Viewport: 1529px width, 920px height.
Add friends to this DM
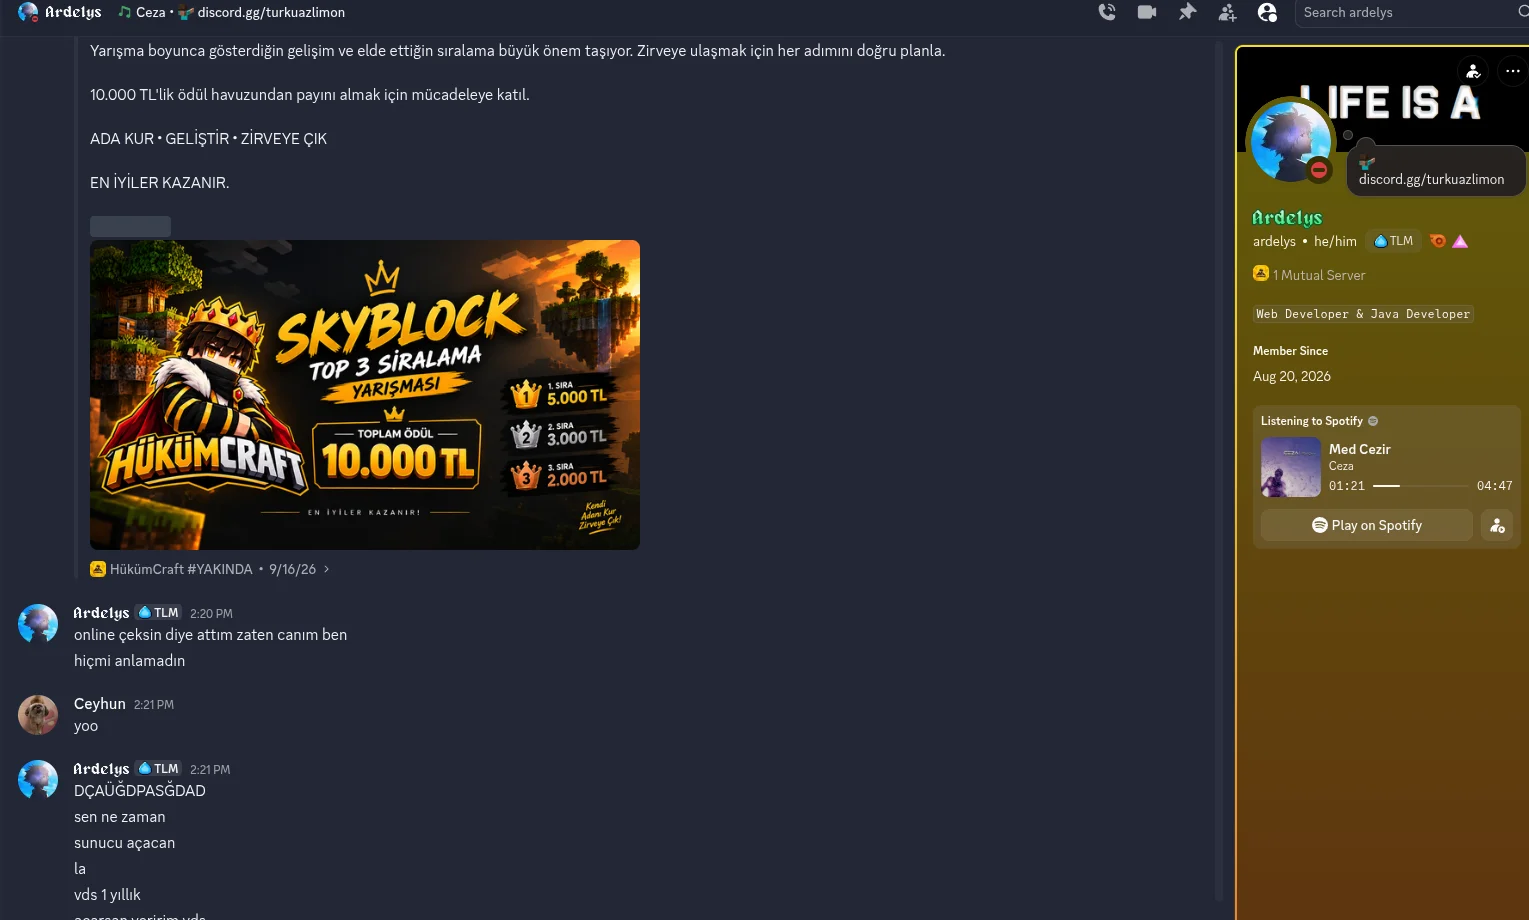1227,12
